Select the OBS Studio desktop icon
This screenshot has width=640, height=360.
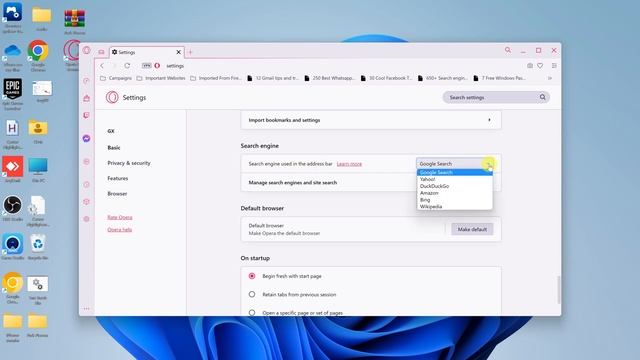pos(13,208)
